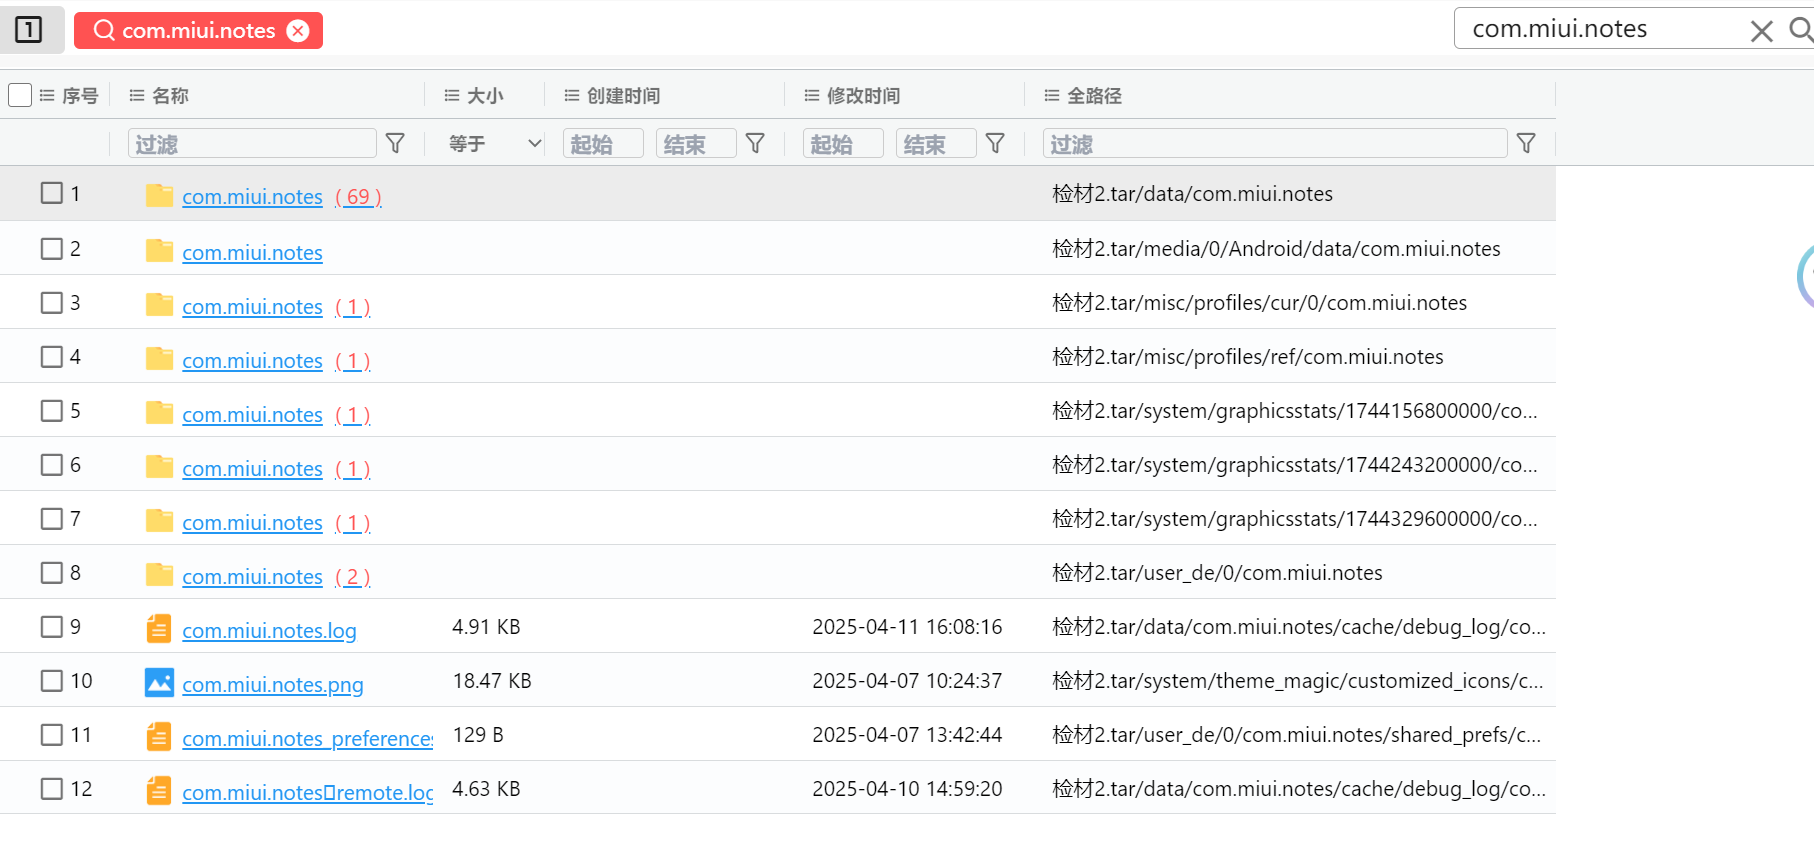Click the modified time 起始 start field
This screenshot has width=1814, height=859.
coord(843,144)
